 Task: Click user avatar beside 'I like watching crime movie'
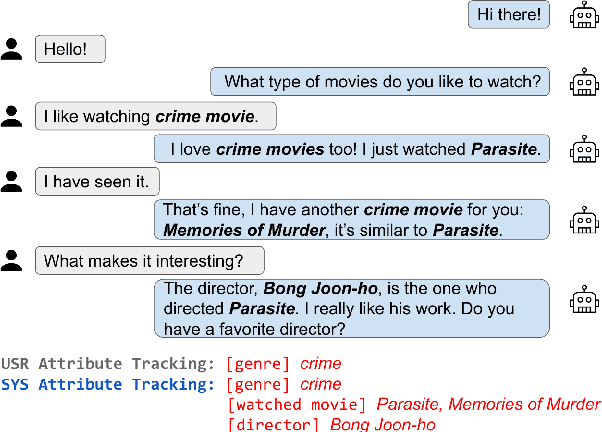coord(12,116)
